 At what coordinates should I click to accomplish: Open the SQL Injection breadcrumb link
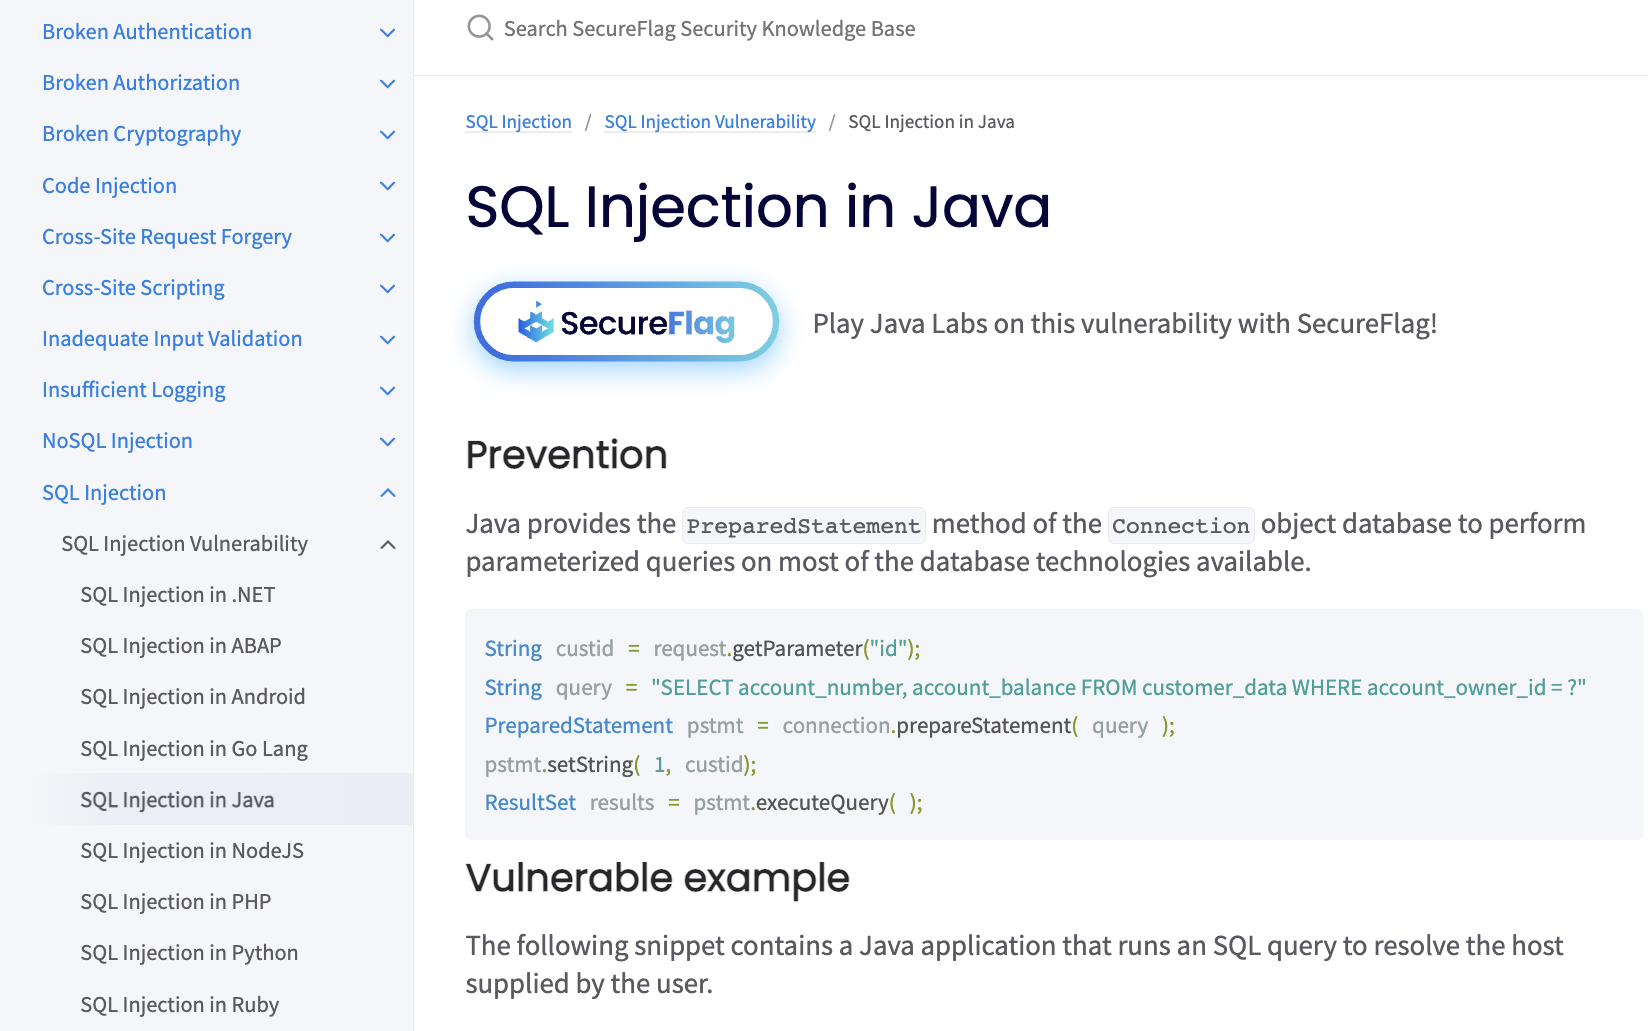pyautogui.click(x=518, y=121)
